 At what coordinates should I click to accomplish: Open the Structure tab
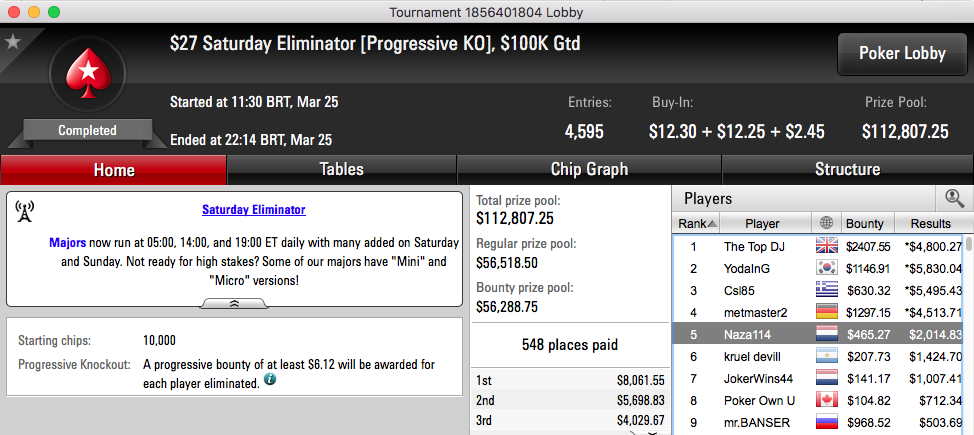coord(847,170)
